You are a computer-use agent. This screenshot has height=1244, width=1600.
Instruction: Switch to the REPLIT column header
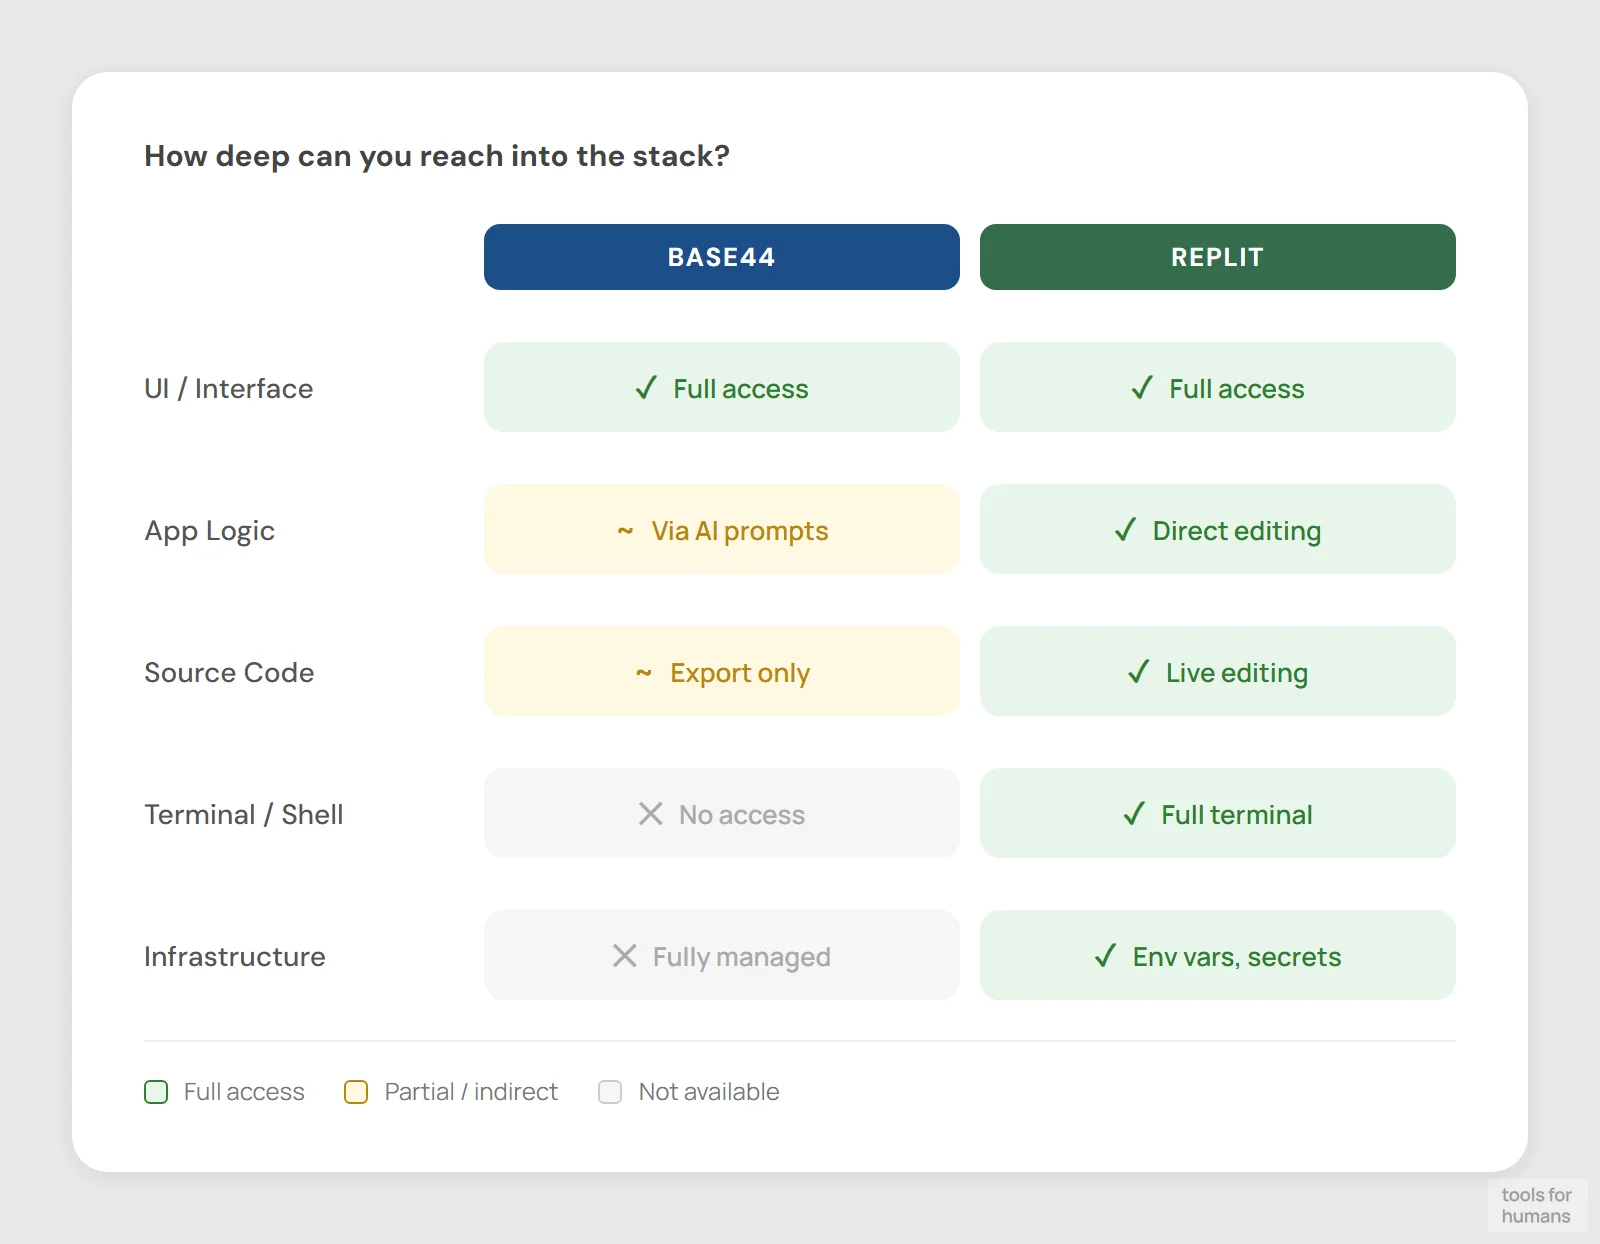pyautogui.click(x=1216, y=257)
